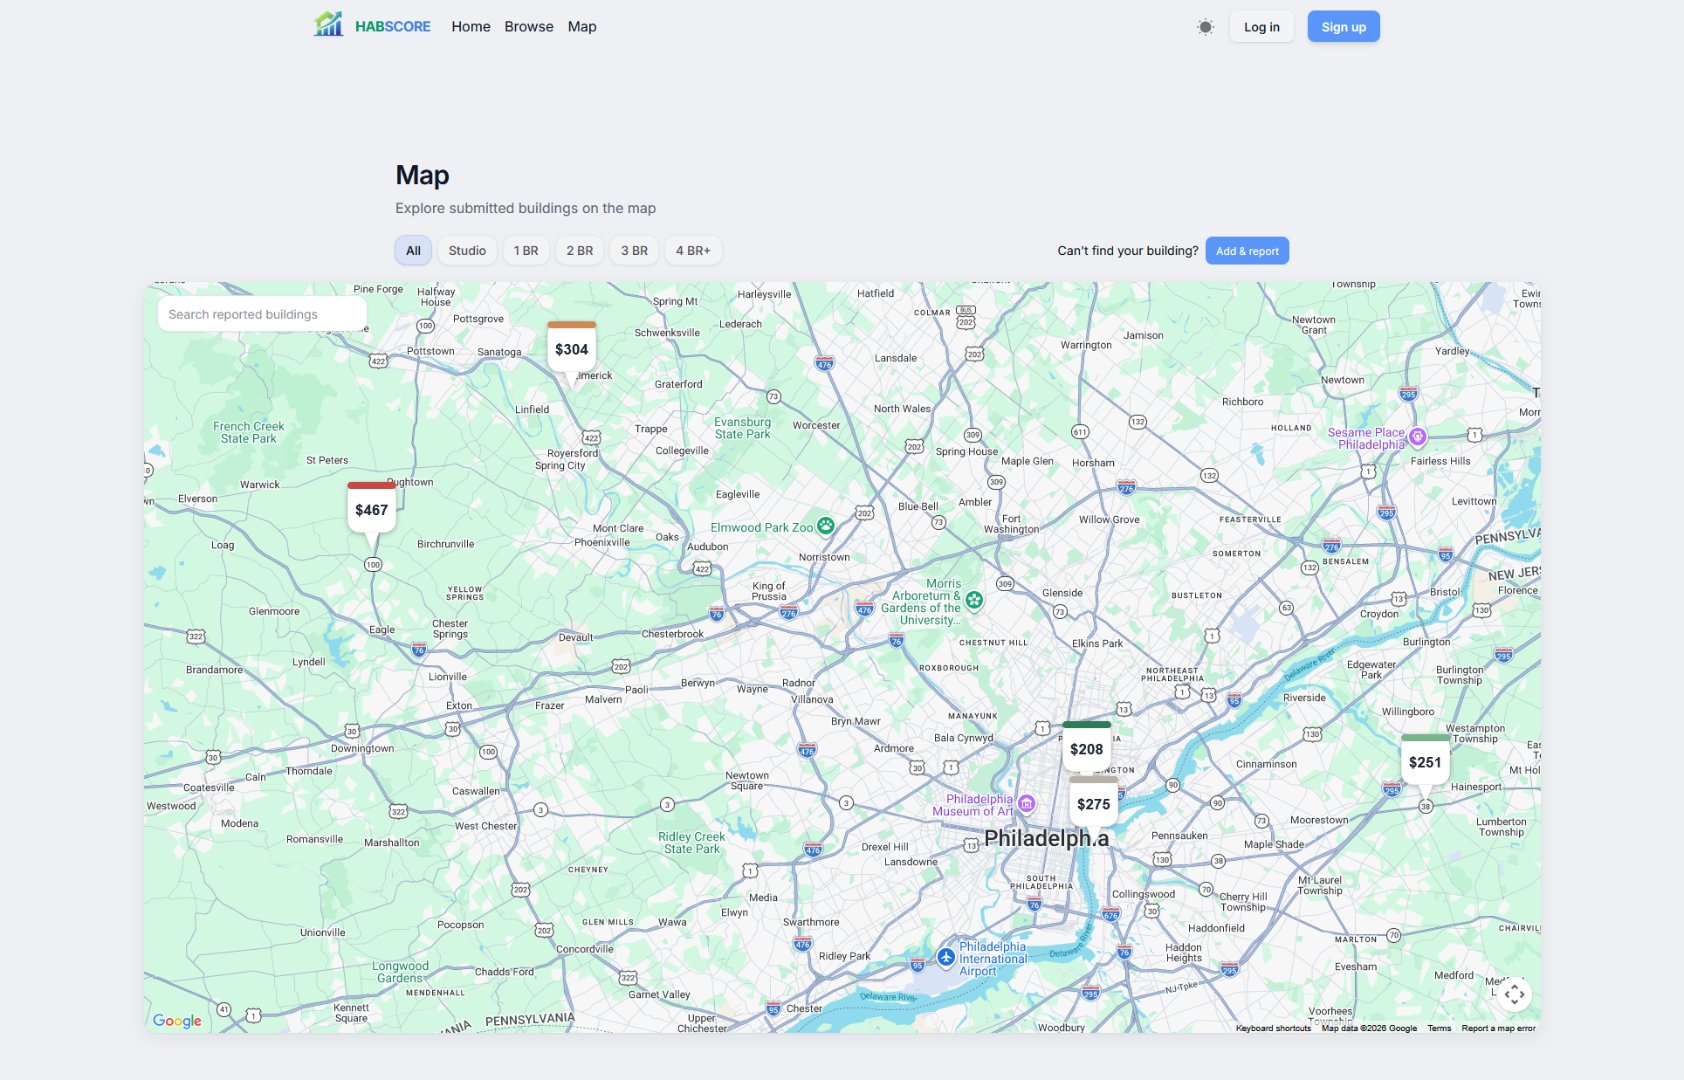
Task: Focus the Search reported buildings field
Action: coord(262,314)
